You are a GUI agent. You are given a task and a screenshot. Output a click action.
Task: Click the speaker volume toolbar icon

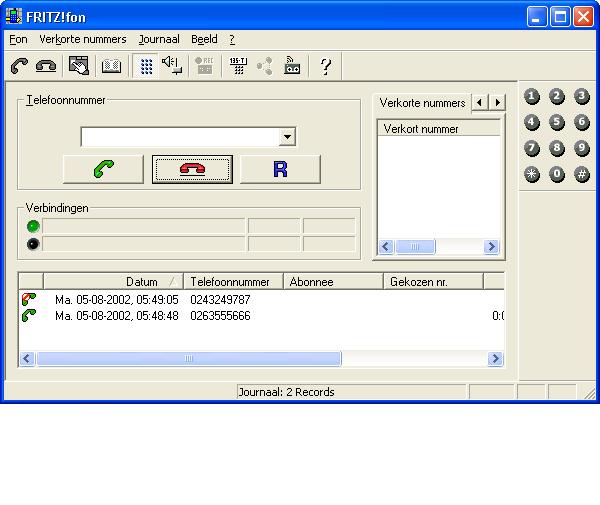point(172,66)
